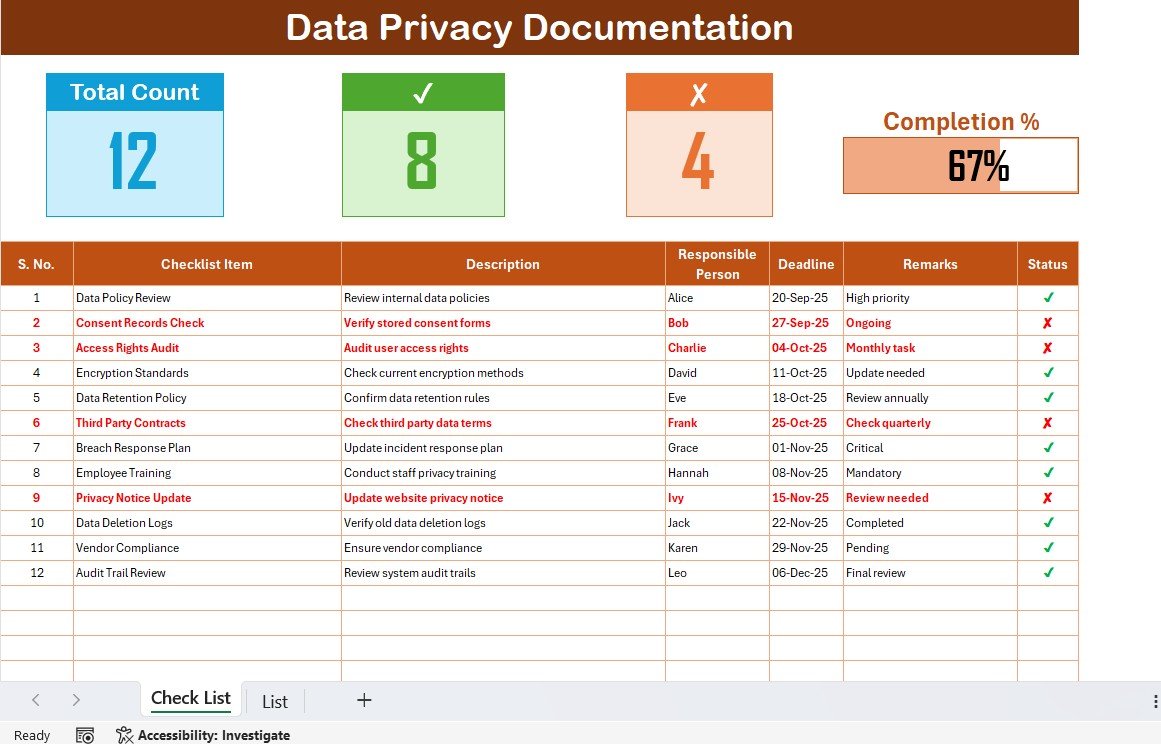Viewport: 1161px width, 744px height.
Task: Switch to the List sheet tab
Action: pos(274,701)
